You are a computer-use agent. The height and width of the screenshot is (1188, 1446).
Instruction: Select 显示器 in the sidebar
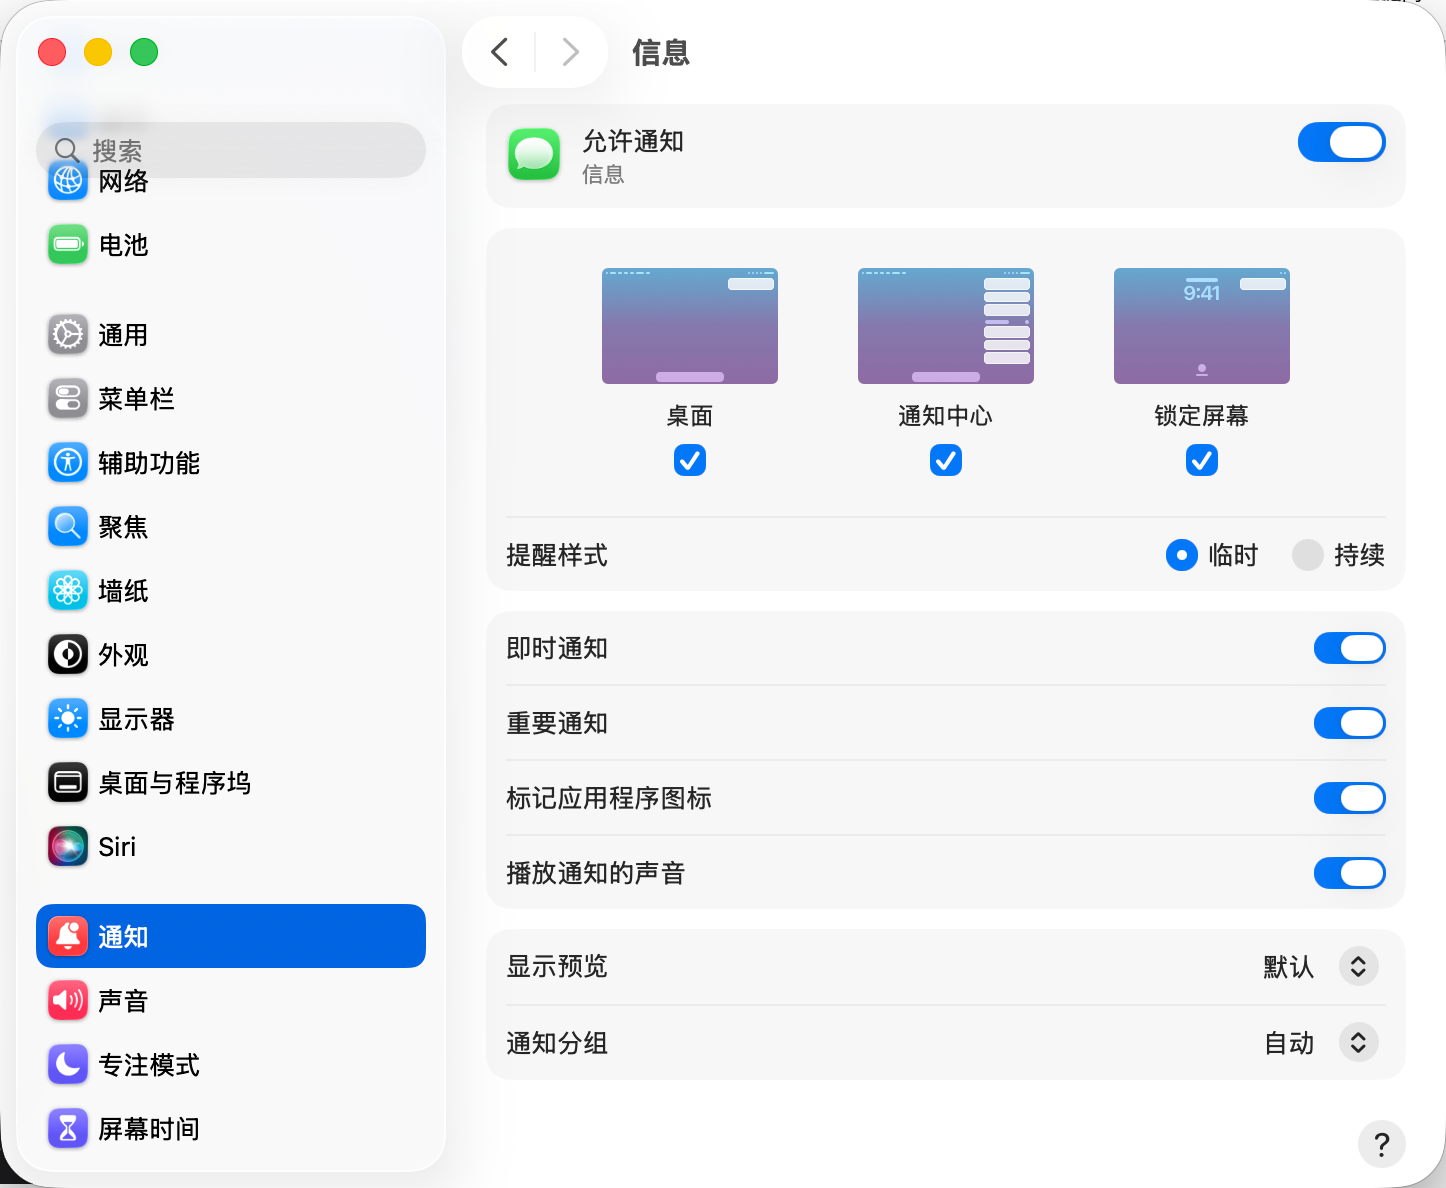pos(136,719)
